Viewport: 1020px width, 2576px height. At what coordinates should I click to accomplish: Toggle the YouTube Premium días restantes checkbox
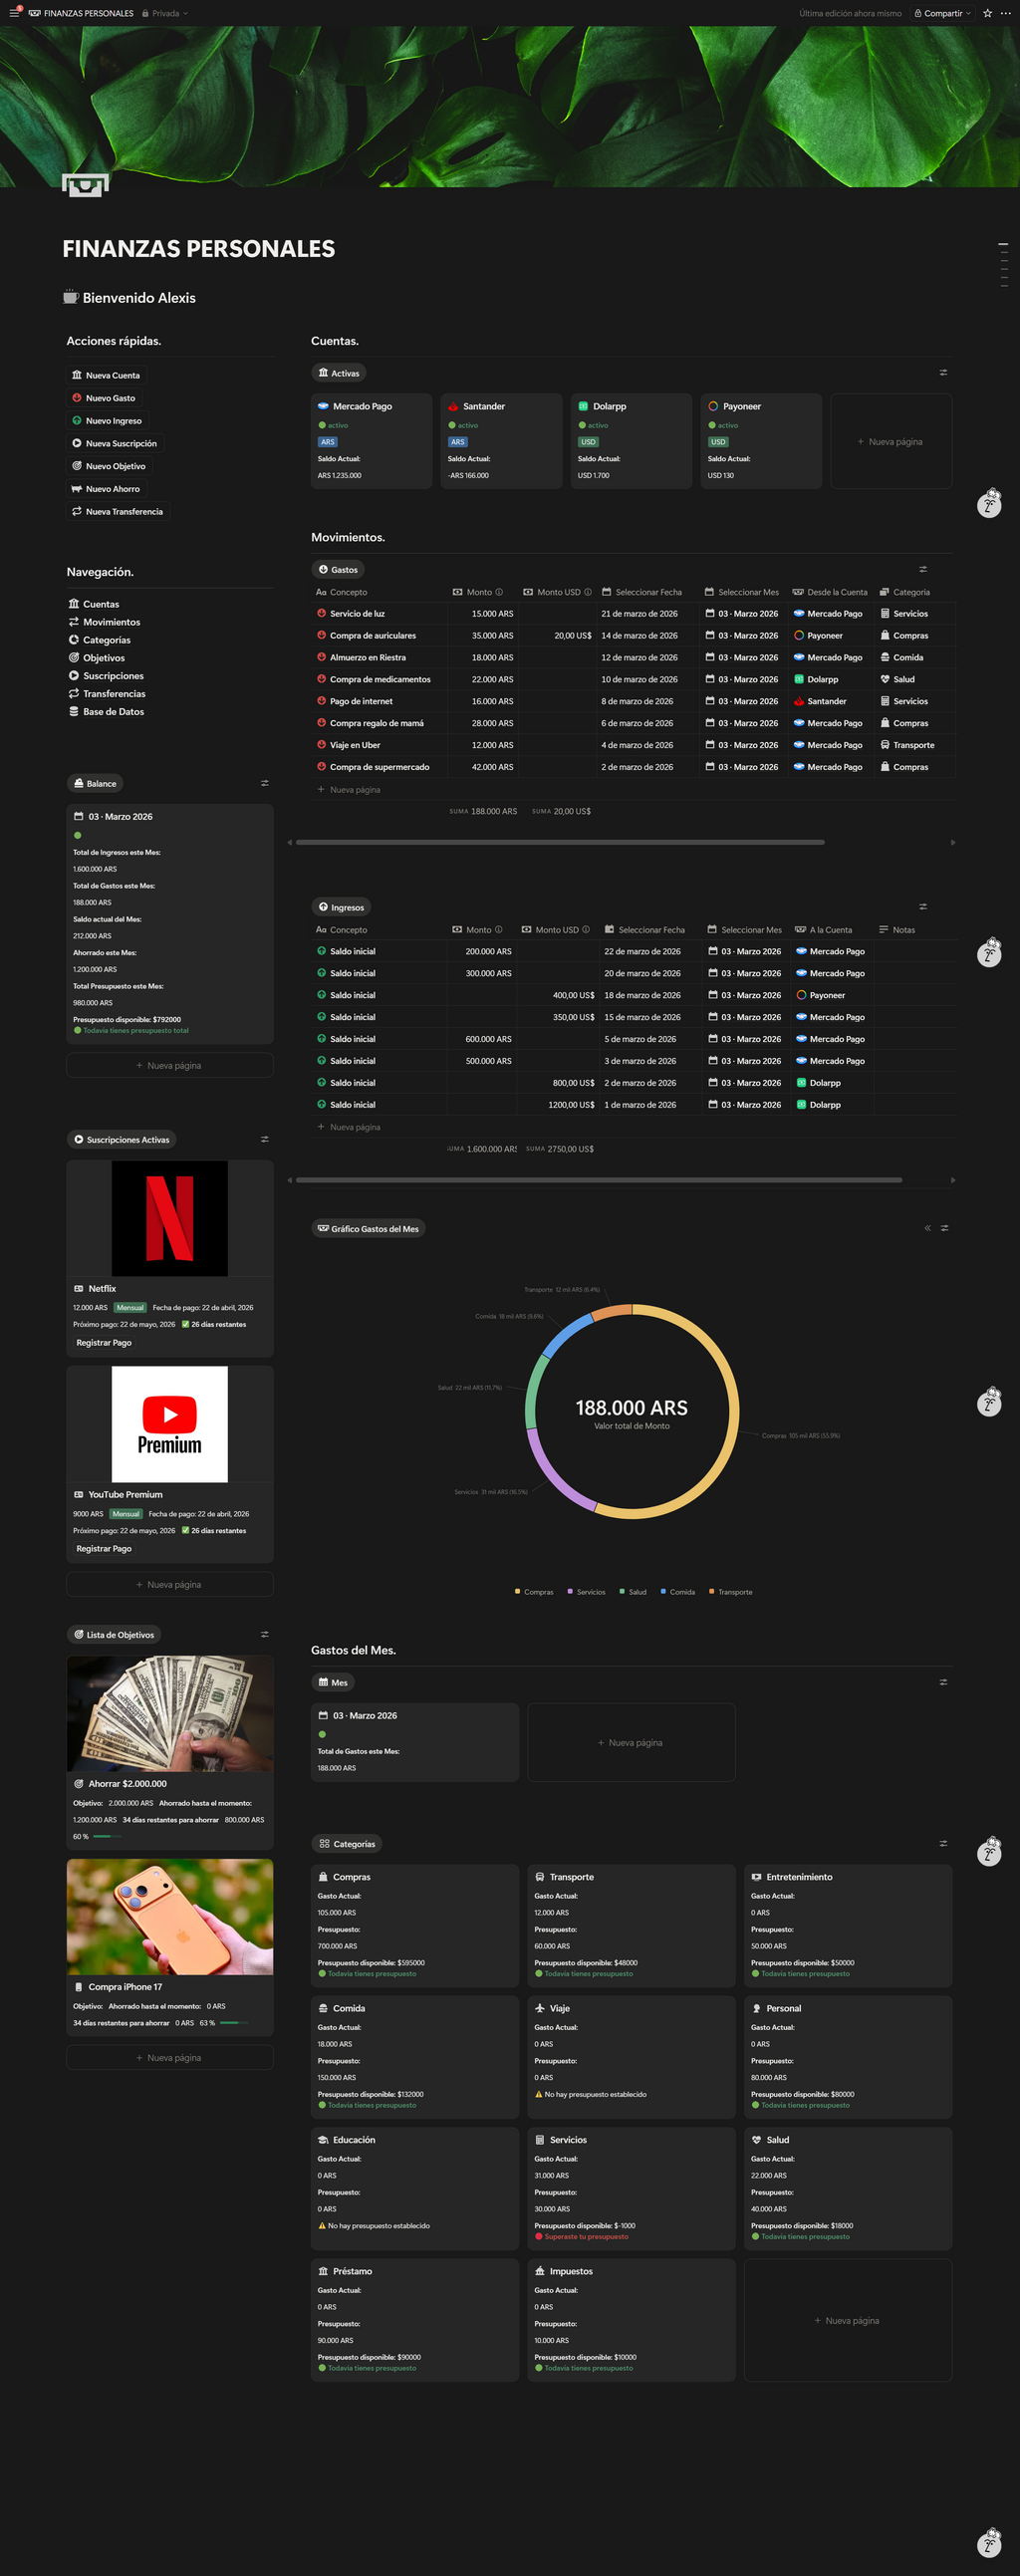point(186,1530)
